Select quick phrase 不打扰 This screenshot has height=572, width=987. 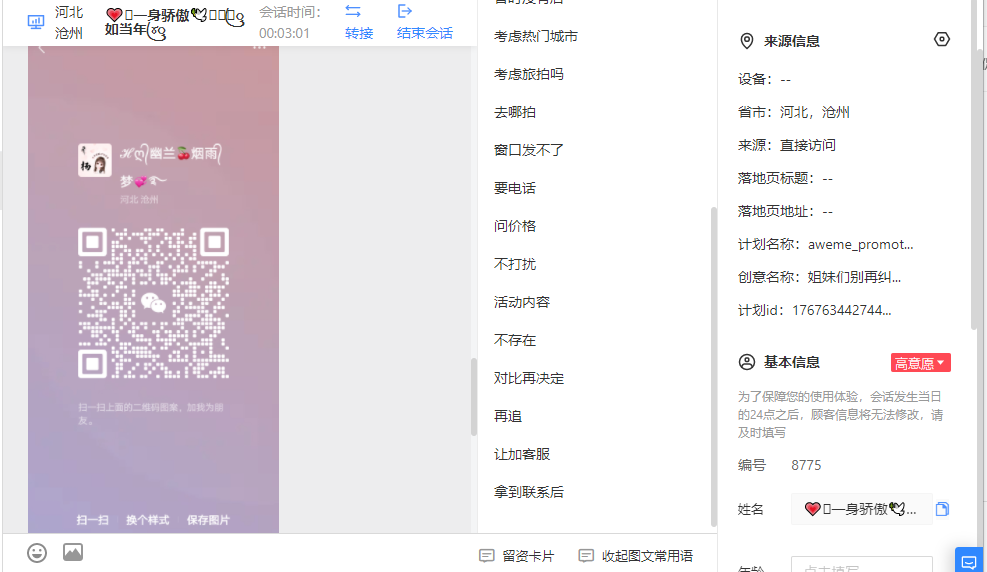(515, 264)
